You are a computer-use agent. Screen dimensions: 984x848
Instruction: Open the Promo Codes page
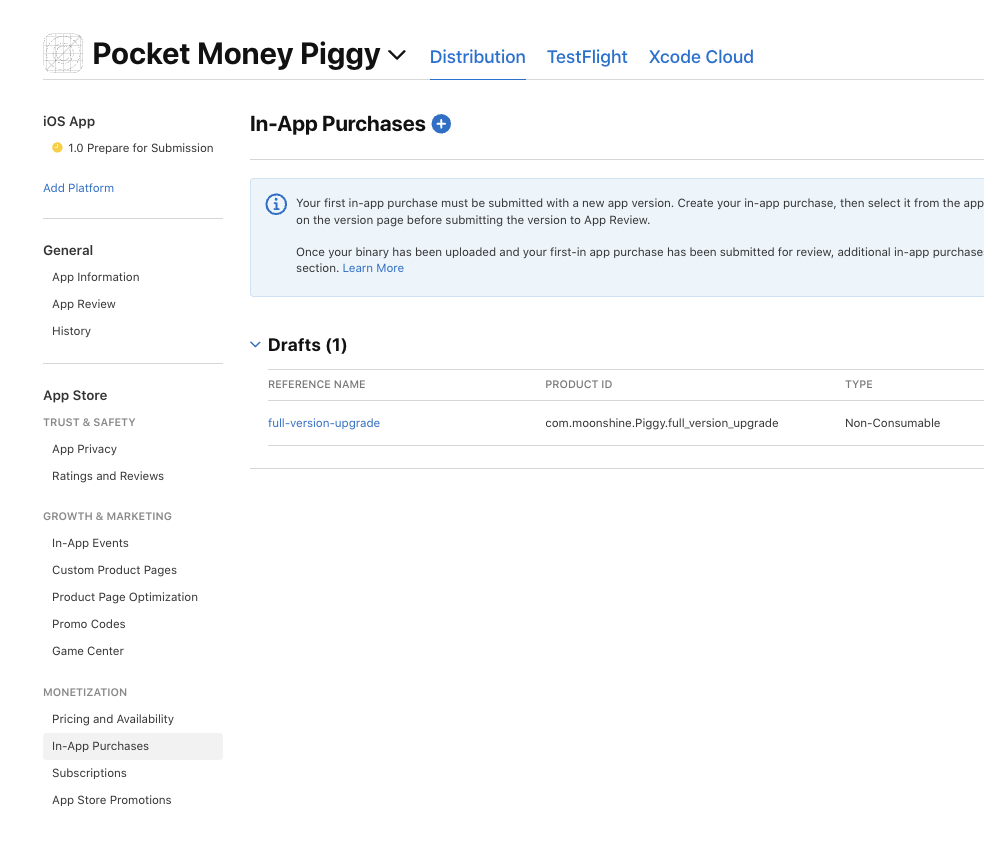(89, 624)
